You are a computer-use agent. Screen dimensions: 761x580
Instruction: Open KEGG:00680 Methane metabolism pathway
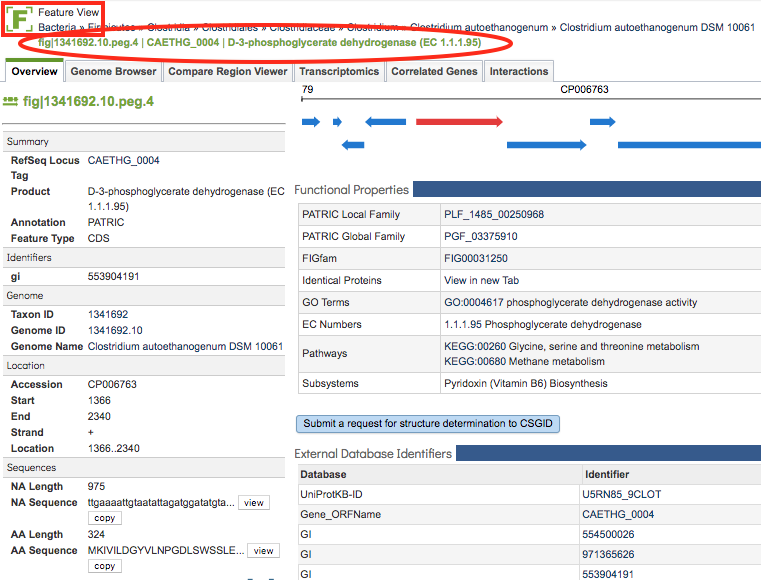(524, 361)
